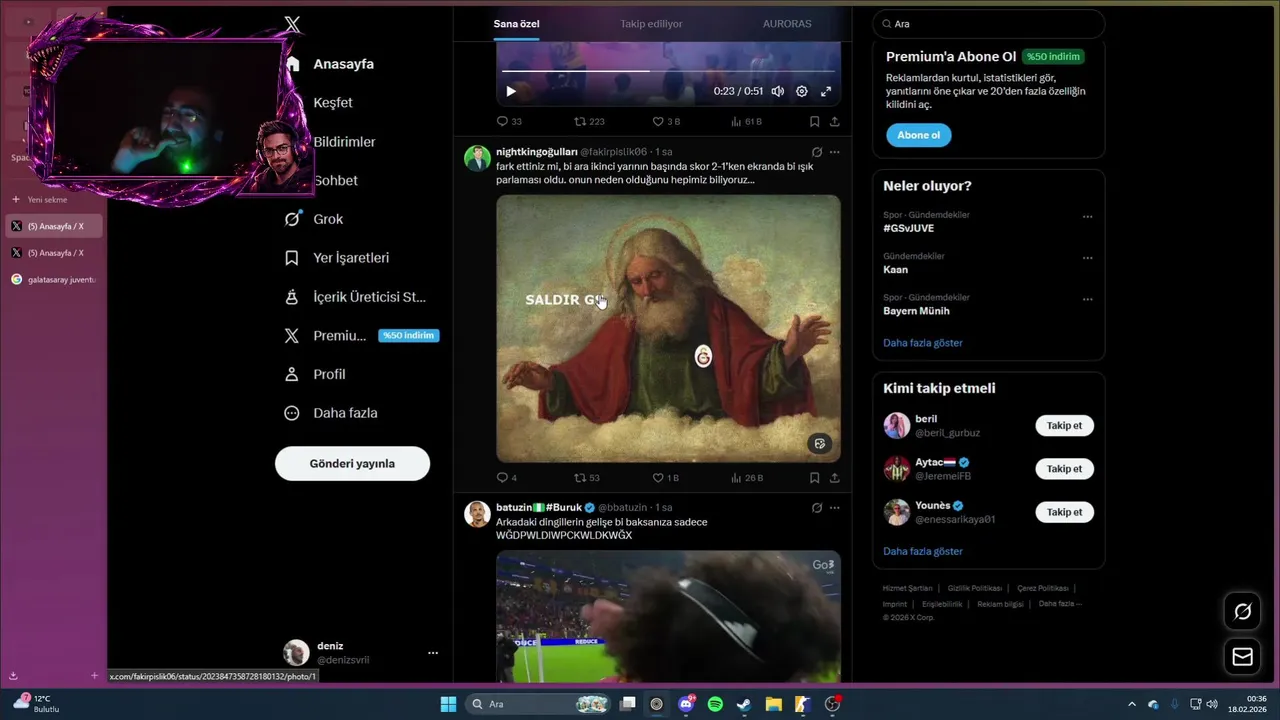This screenshot has height=720, width=1280.
Task: View stats showing 26 B views
Action: coord(747,478)
